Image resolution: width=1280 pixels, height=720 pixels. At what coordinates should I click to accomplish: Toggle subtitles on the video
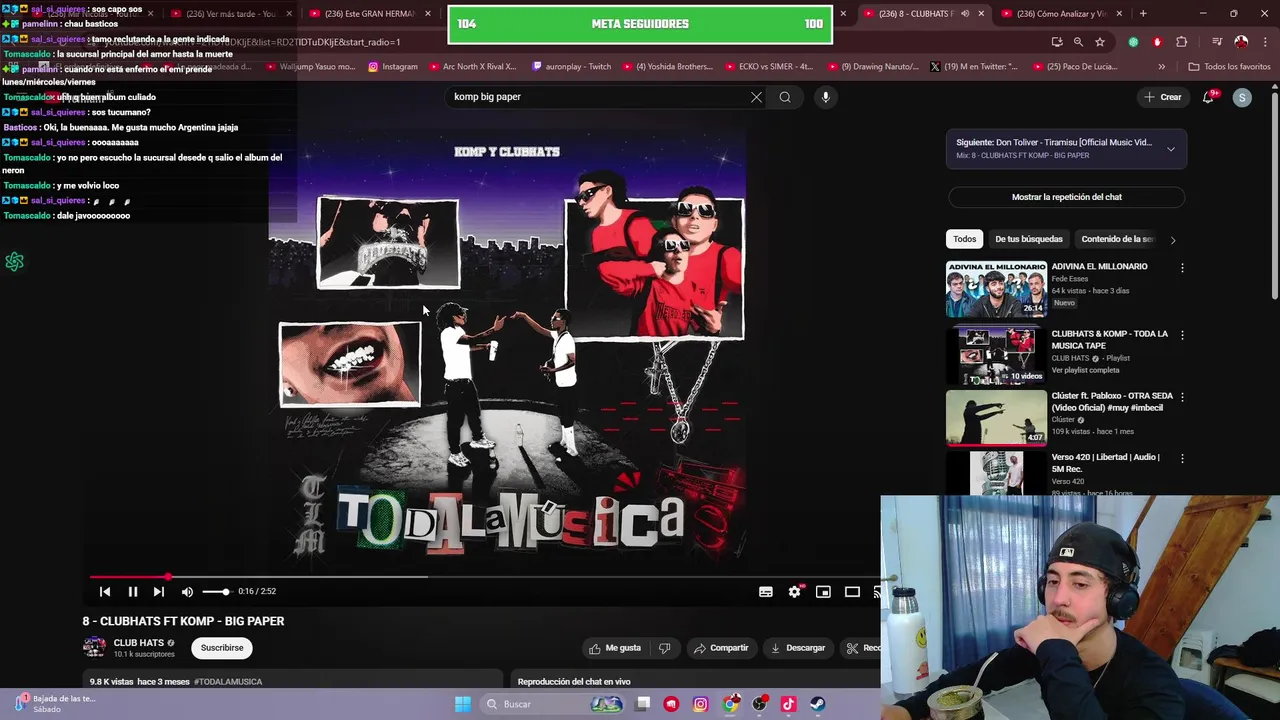pyautogui.click(x=766, y=592)
